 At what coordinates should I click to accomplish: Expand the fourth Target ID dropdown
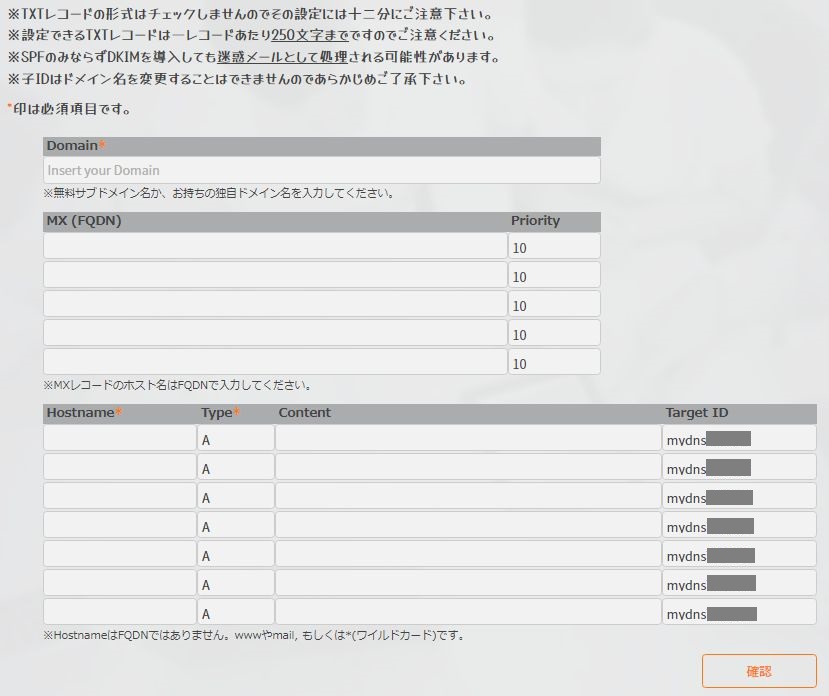[x=739, y=526]
